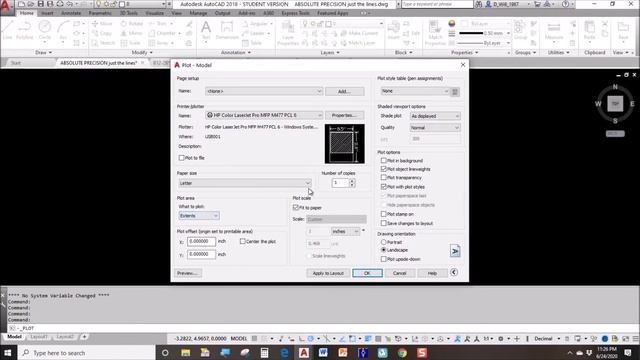Toggle the Fit to paper checkbox
Viewport: 640px width, 360px height.
(x=296, y=207)
